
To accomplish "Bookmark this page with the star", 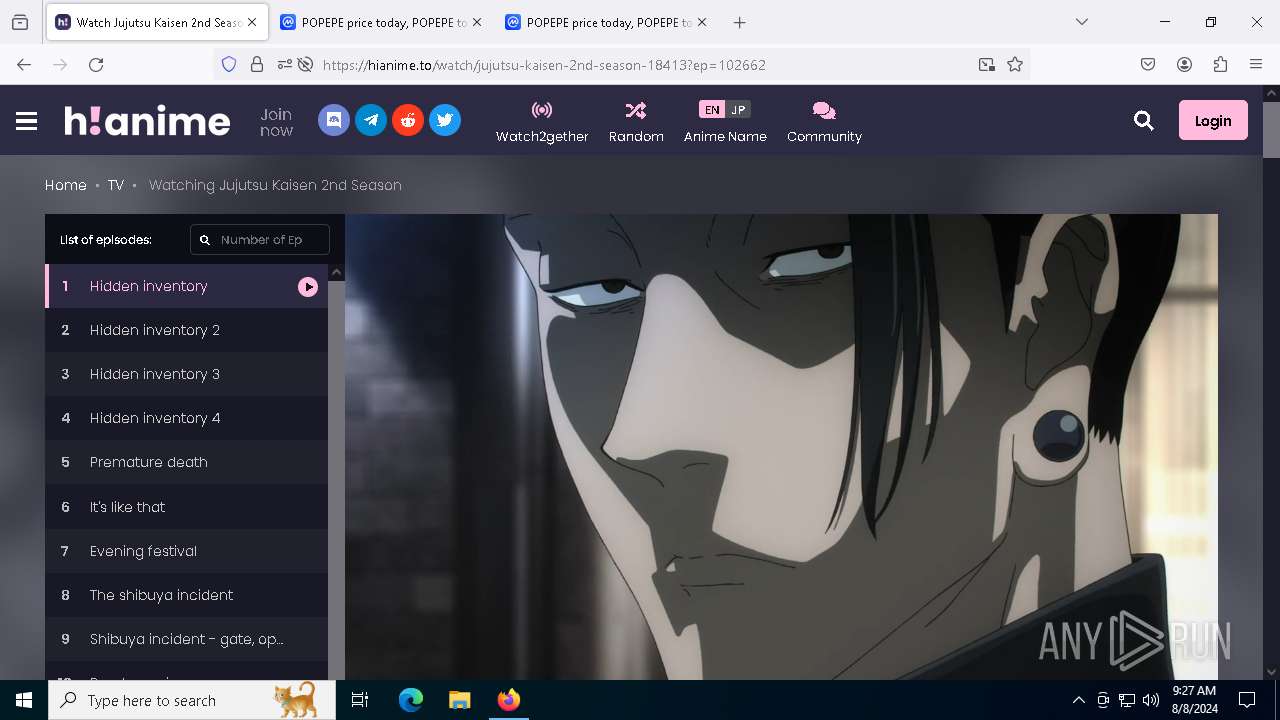I will point(1015,64).
